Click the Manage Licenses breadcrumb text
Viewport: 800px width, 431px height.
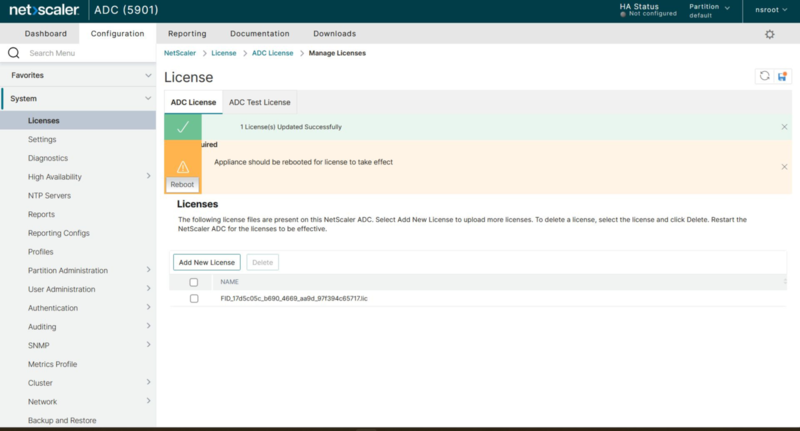click(x=337, y=53)
